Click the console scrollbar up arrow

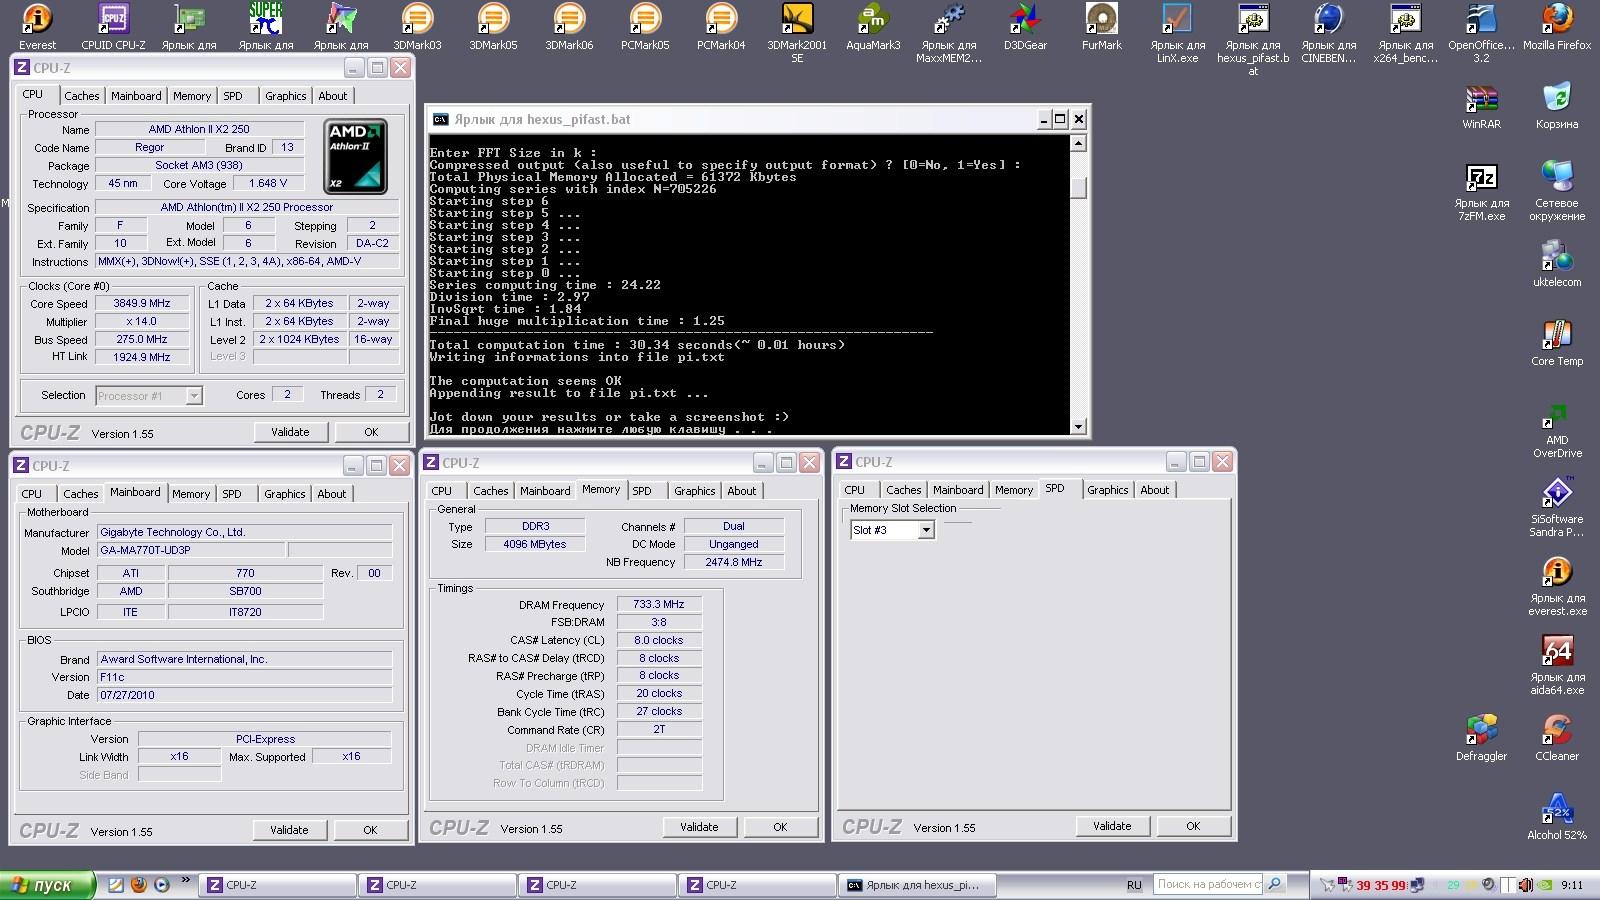pyautogui.click(x=1078, y=143)
